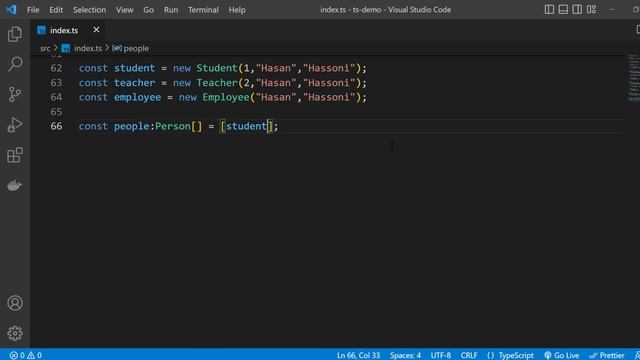
Task: Open the View menu
Action: pyautogui.click(x=124, y=10)
